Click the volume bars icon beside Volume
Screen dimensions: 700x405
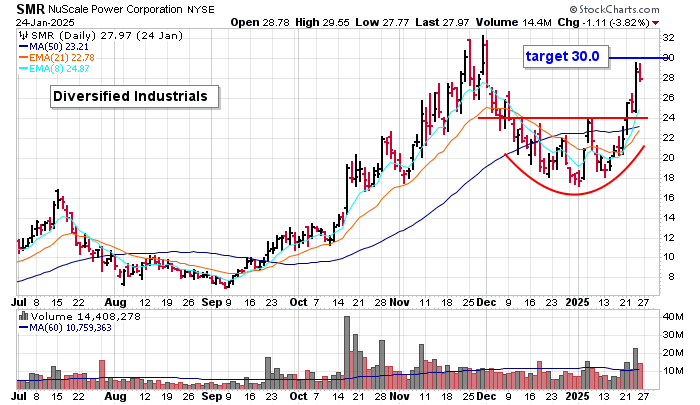click(23, 316)
